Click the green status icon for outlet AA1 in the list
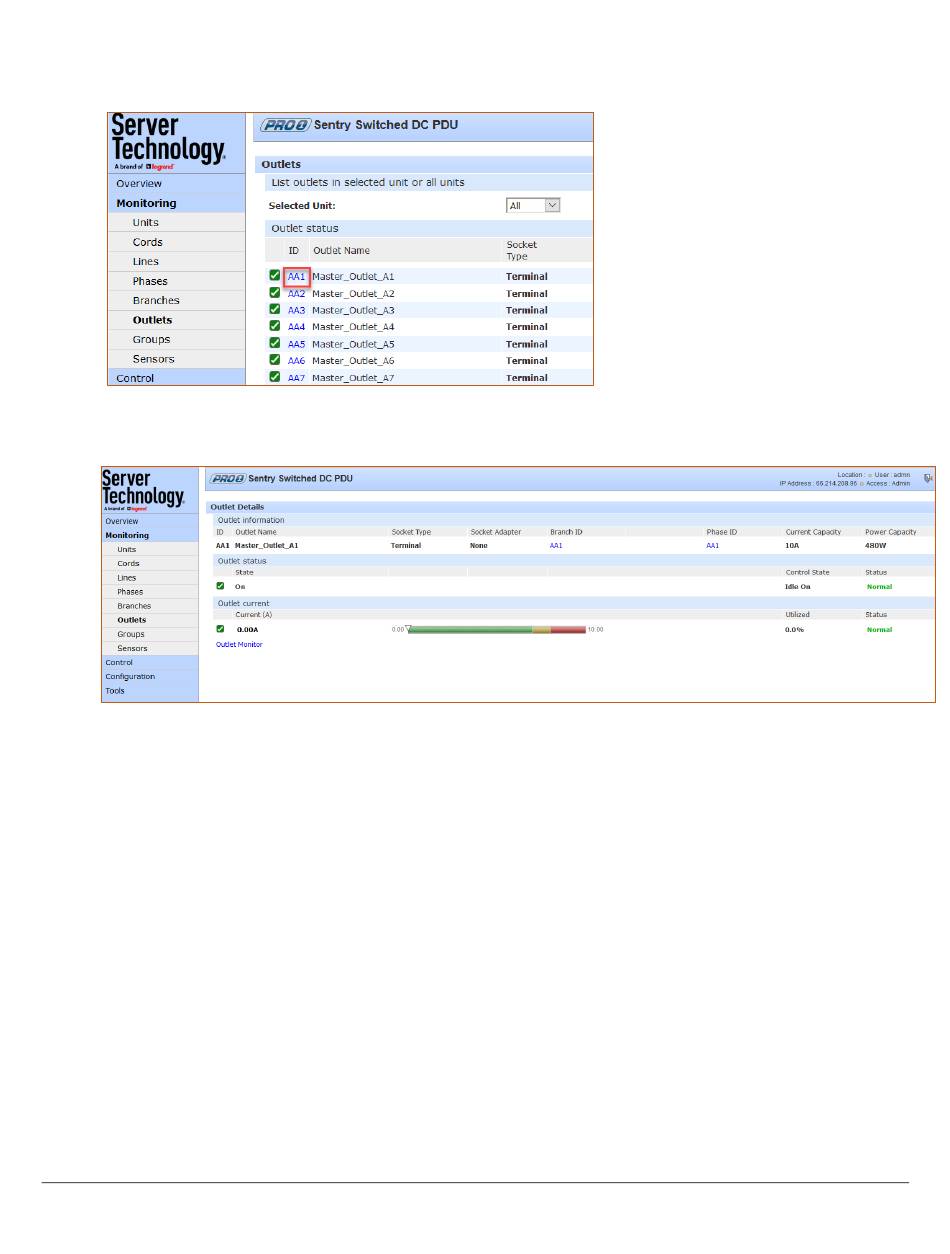The width and height of the screenshot is (950, 1254). pos(275,276)
